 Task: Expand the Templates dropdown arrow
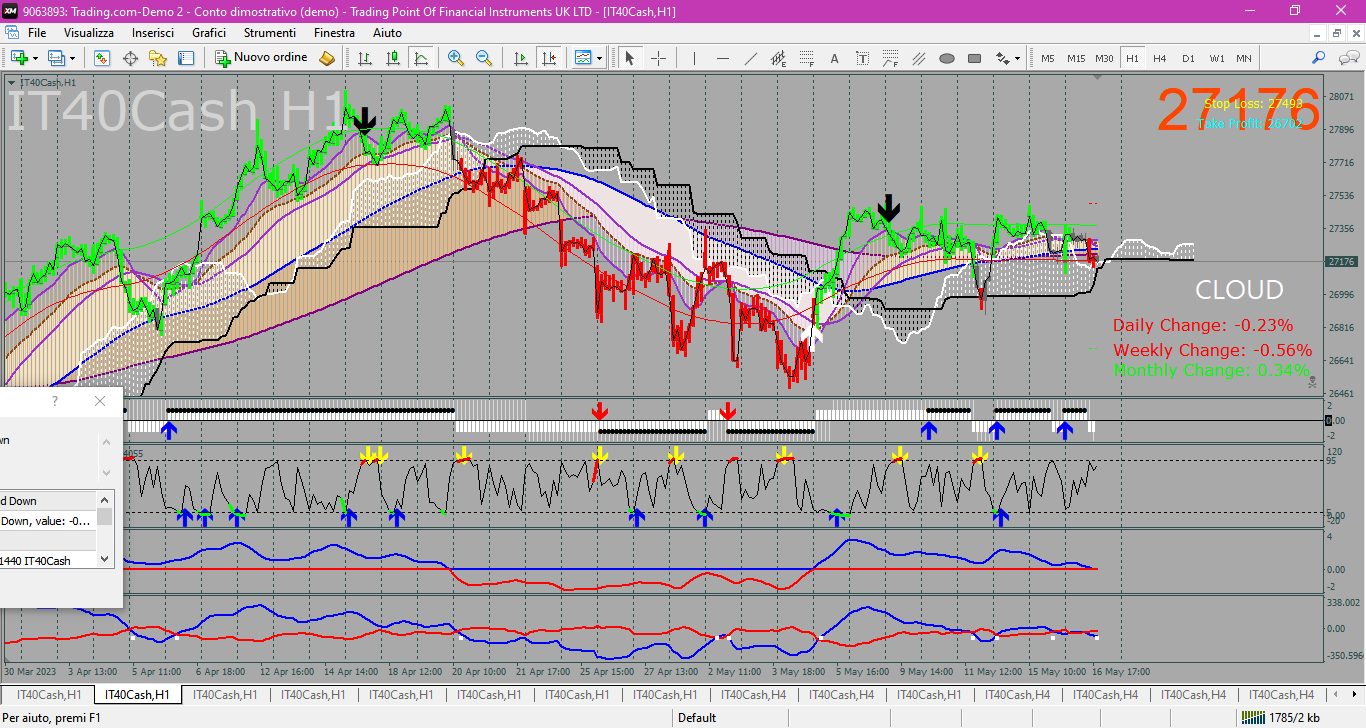pos(599,58)
